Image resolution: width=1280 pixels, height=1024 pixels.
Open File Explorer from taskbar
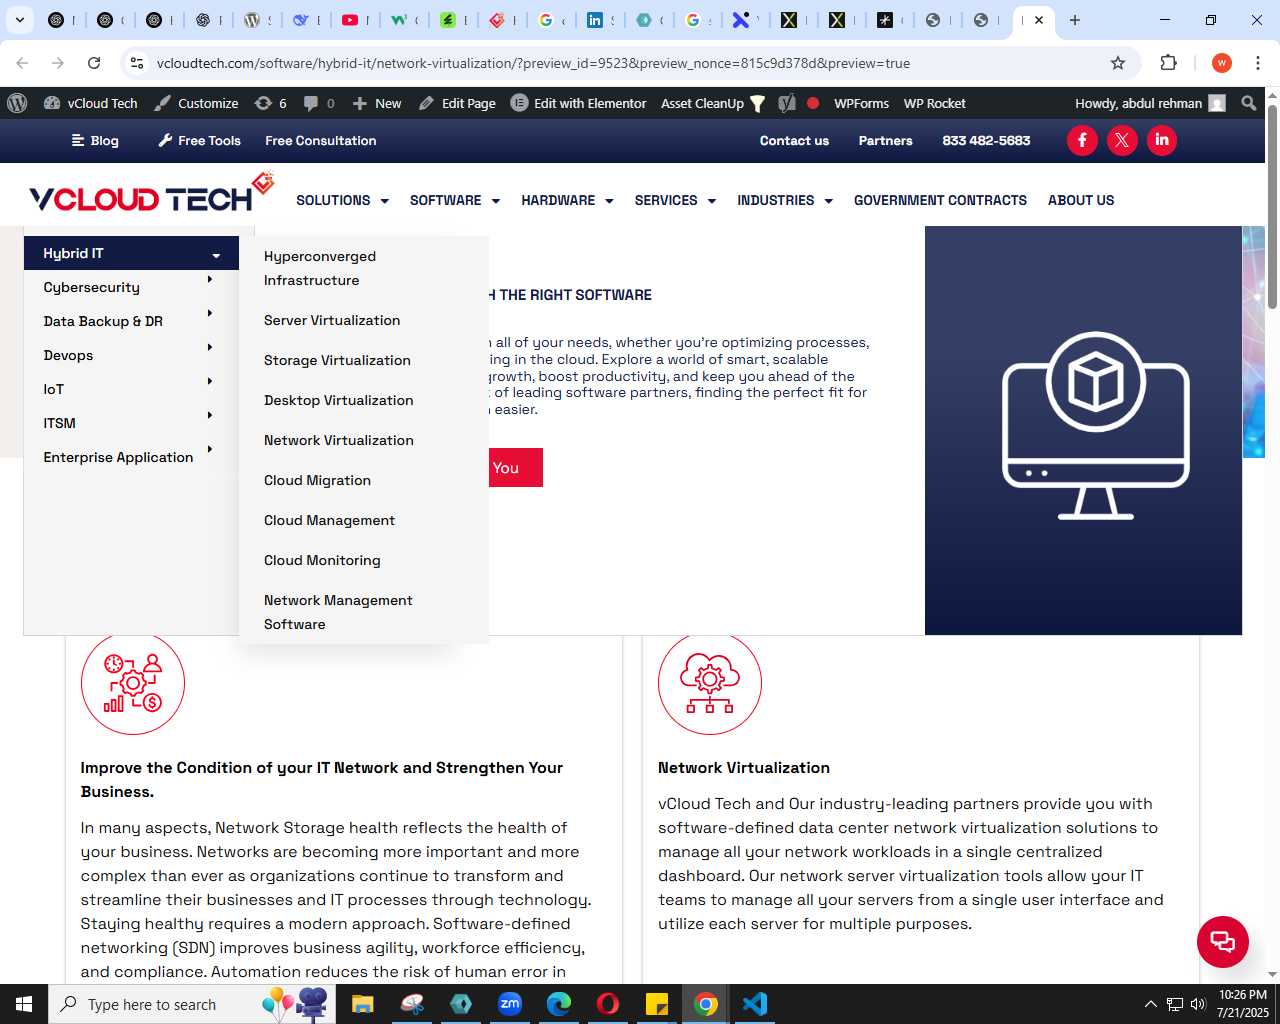tap(363, 1004)
